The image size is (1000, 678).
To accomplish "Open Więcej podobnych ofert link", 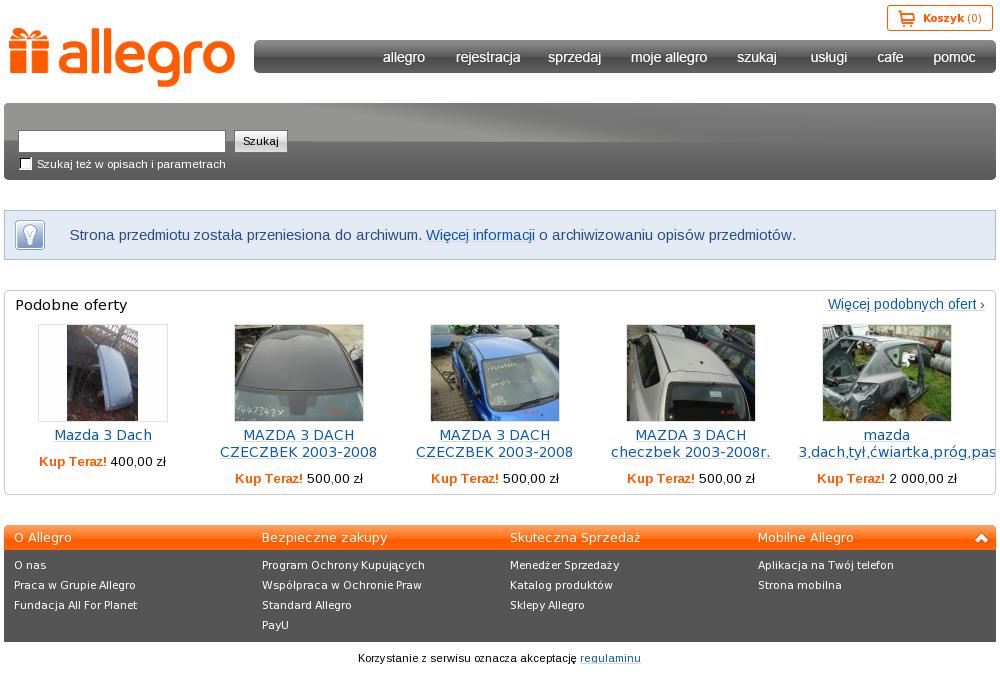I will tap(906, 304).
